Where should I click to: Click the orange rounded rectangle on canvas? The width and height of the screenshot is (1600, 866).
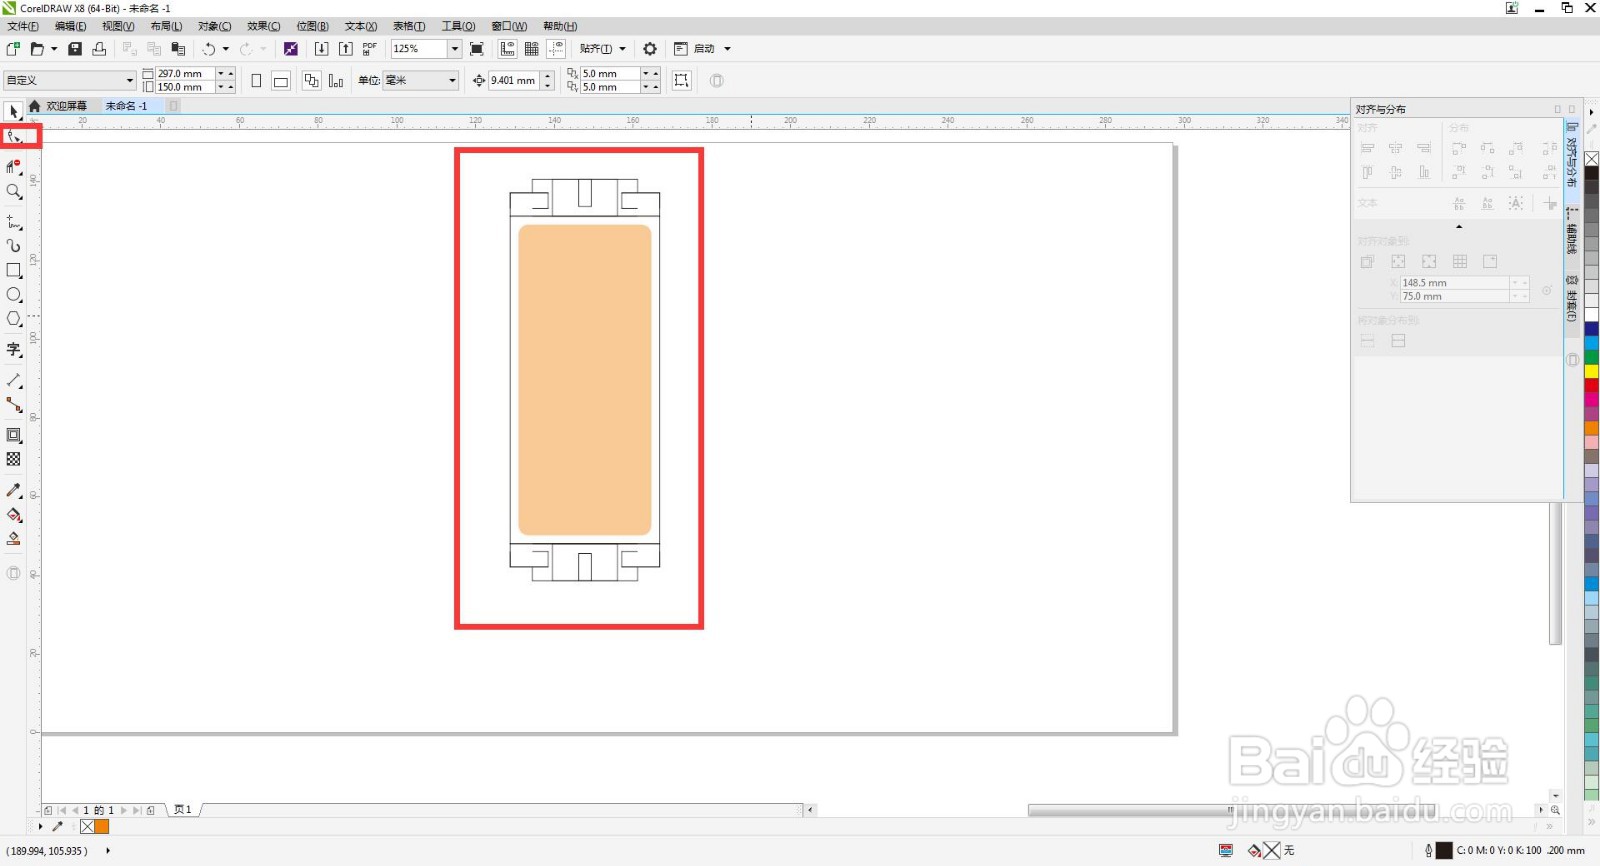click(x=585, y=380)
